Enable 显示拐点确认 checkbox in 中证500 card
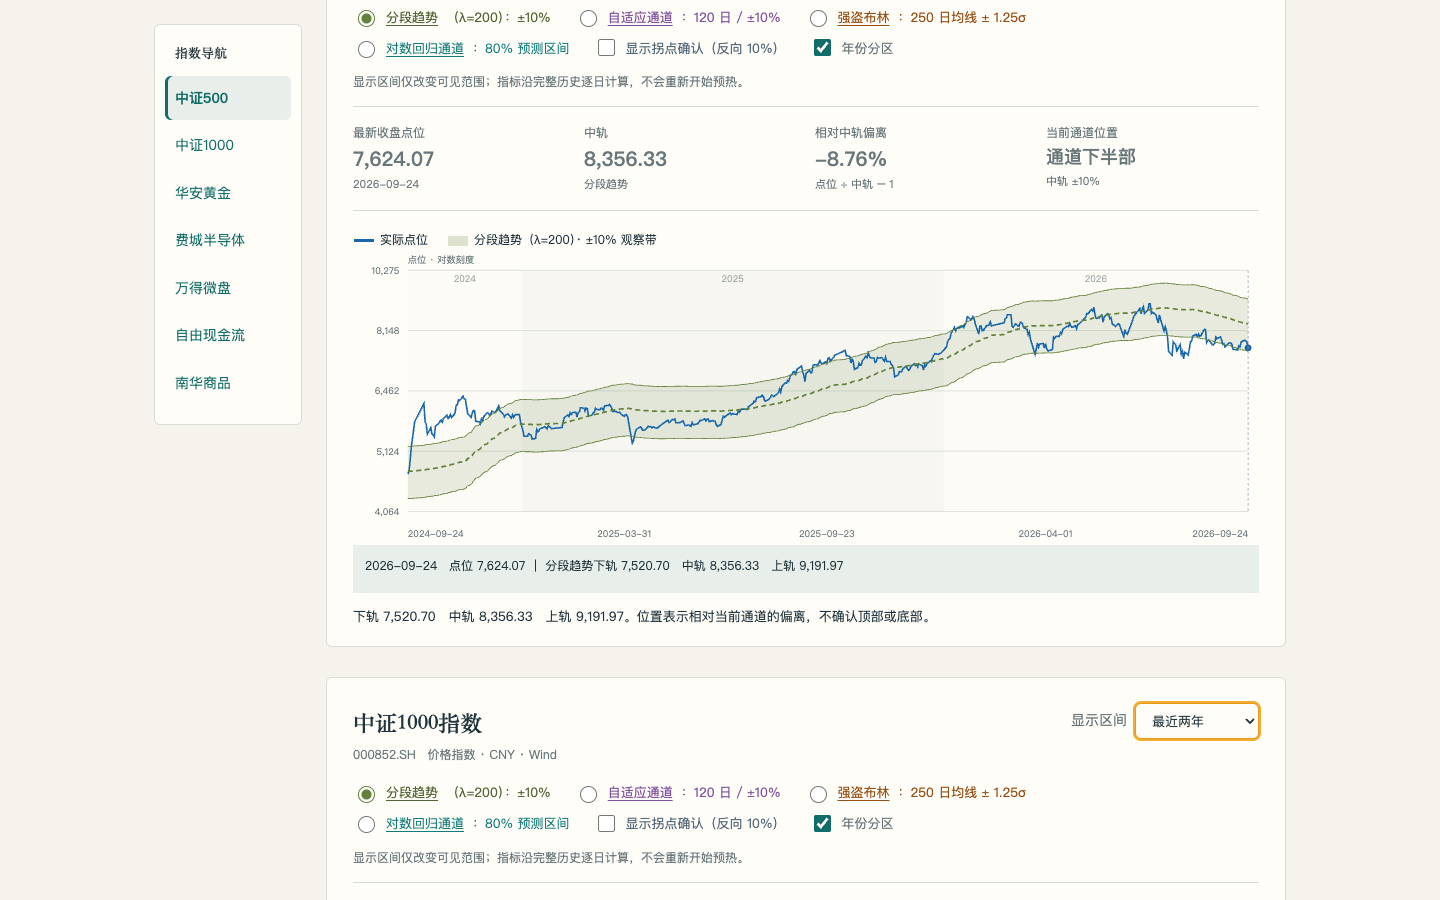The width and height of the screenshot is (1440, 900). [x=606, y=48]
